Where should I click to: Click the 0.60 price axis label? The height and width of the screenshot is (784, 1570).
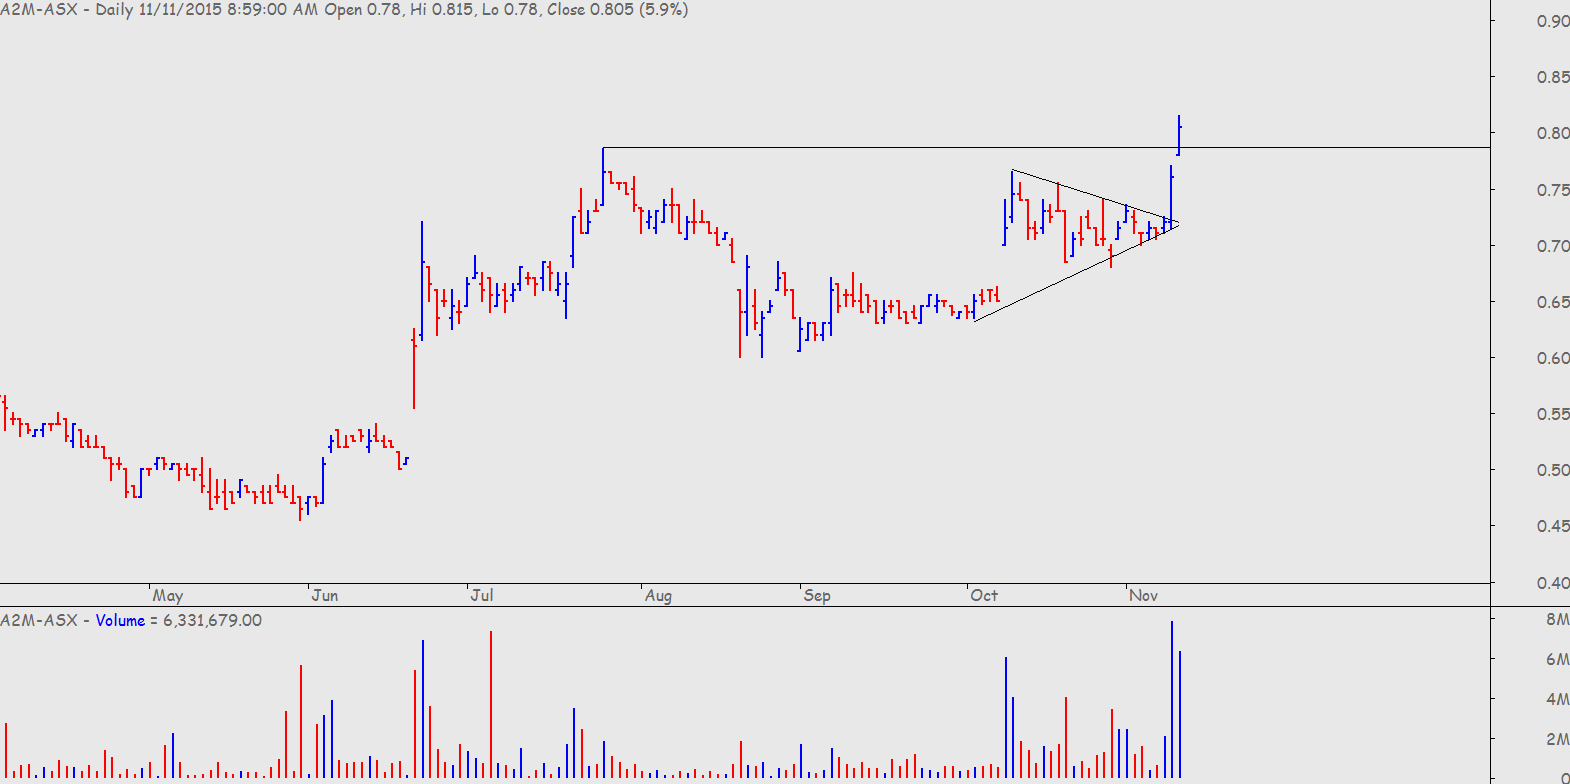click(x=1553, y=358)
